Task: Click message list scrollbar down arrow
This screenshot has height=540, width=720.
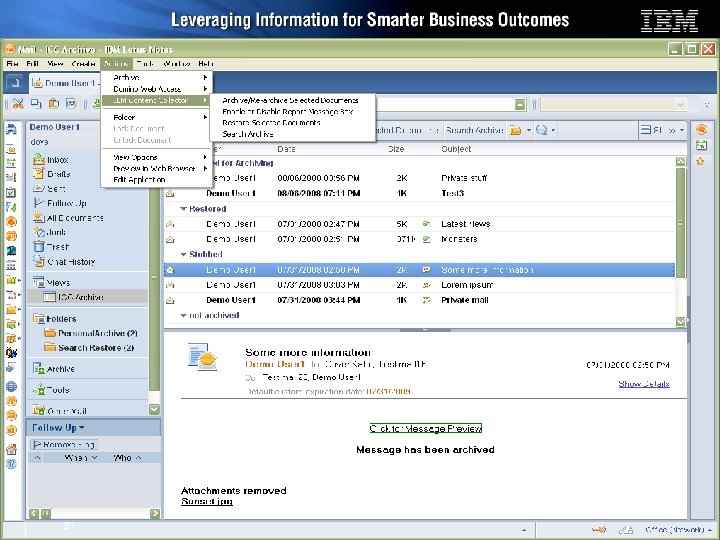Action: coord(681,322)
